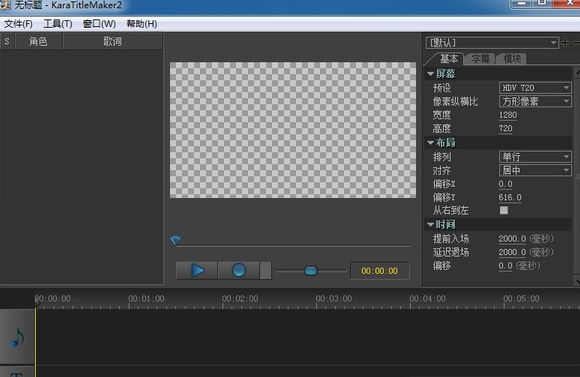Click the timeline playhead at 00:00:00
The width and height of the screenshot is (580, 377).
click(36, 301)
